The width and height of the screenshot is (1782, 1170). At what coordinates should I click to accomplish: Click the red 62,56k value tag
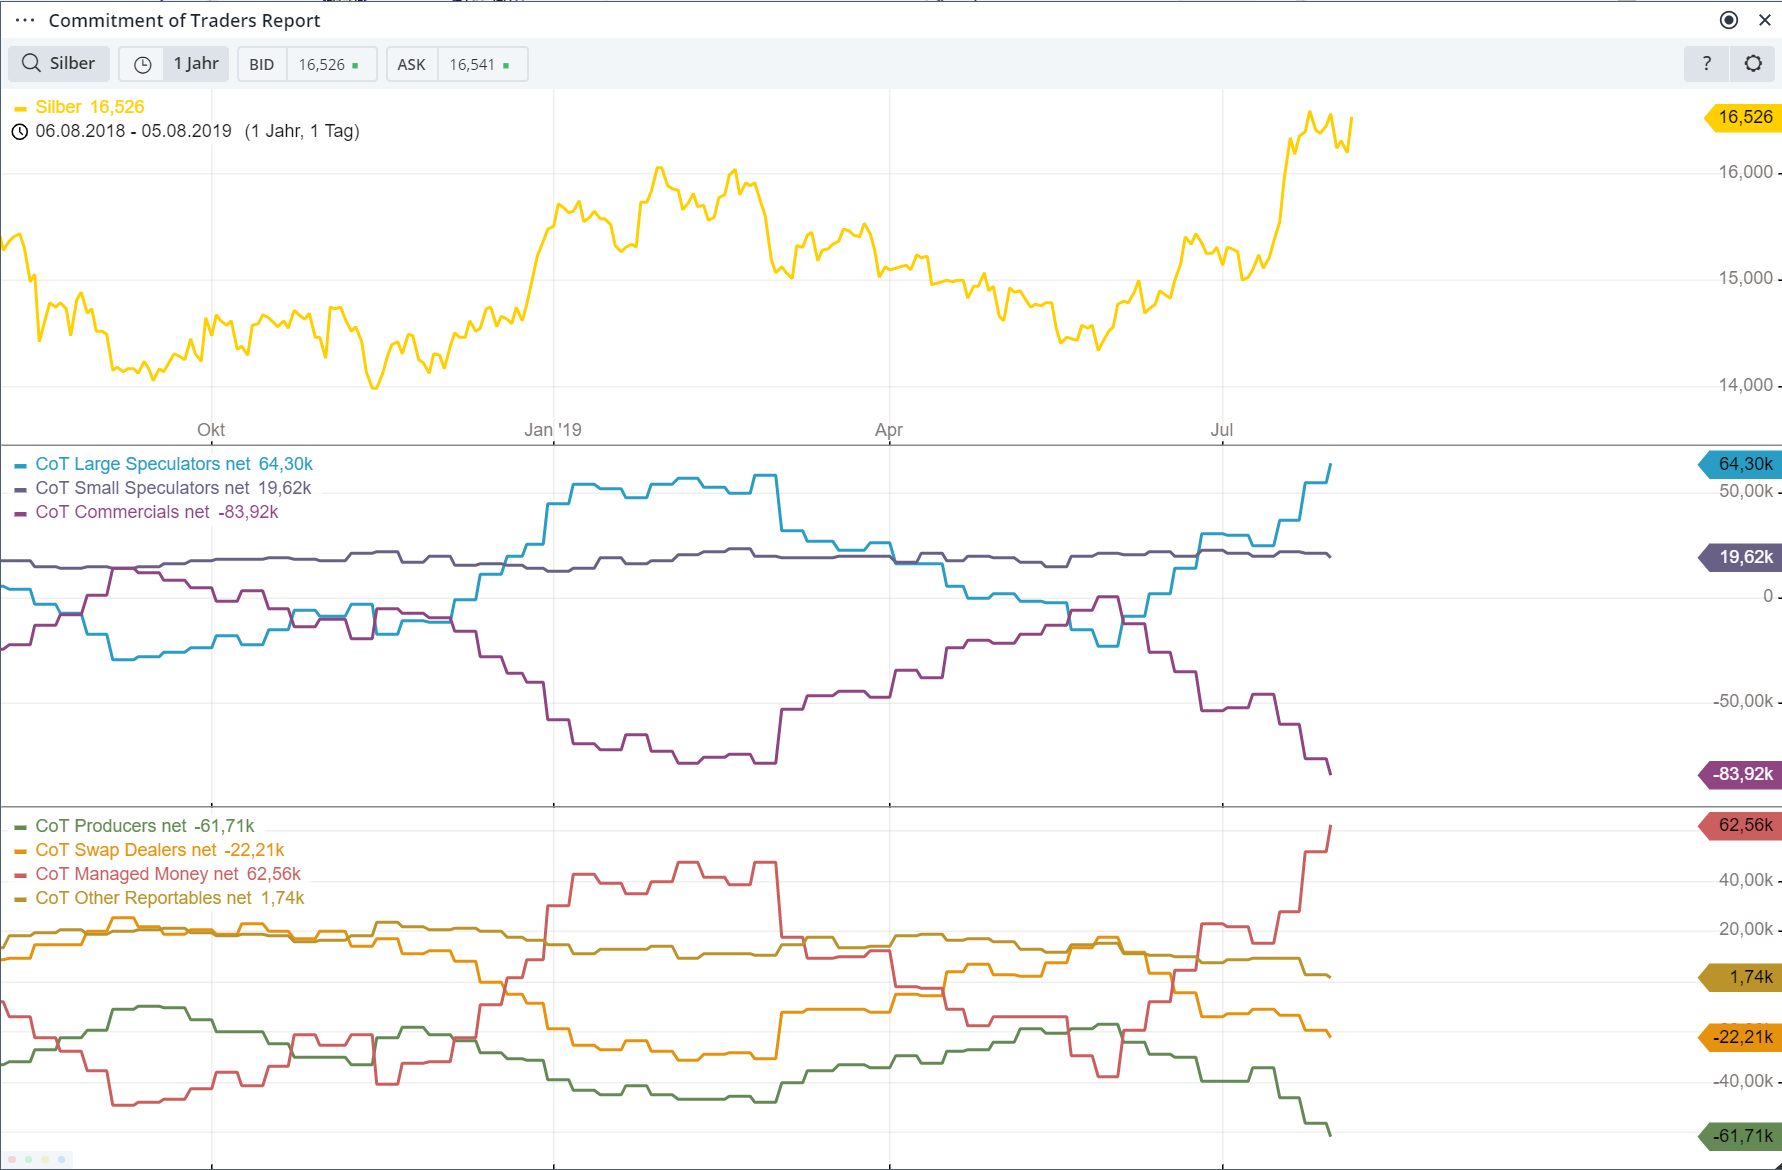click(1741, 825)
